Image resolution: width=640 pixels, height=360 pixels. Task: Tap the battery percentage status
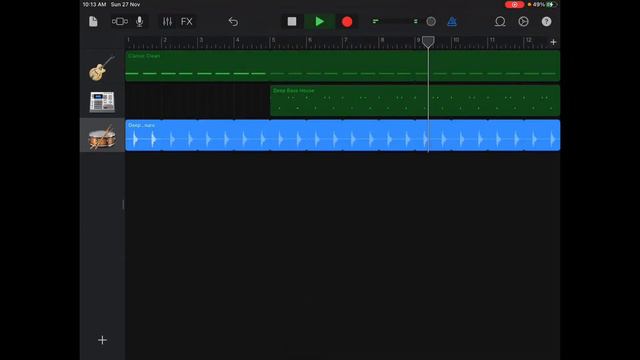pos(539,4)
